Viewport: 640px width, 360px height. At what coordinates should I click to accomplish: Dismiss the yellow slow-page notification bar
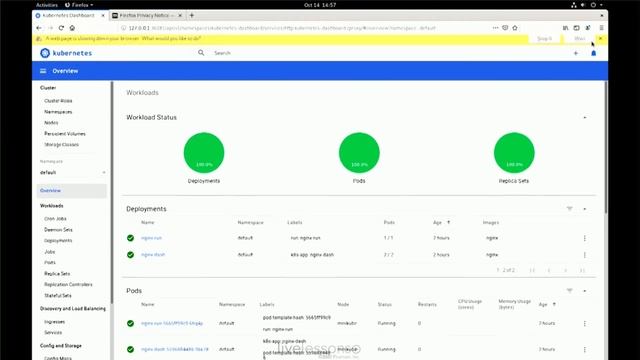pyautogui.click(x=600, y=38)
